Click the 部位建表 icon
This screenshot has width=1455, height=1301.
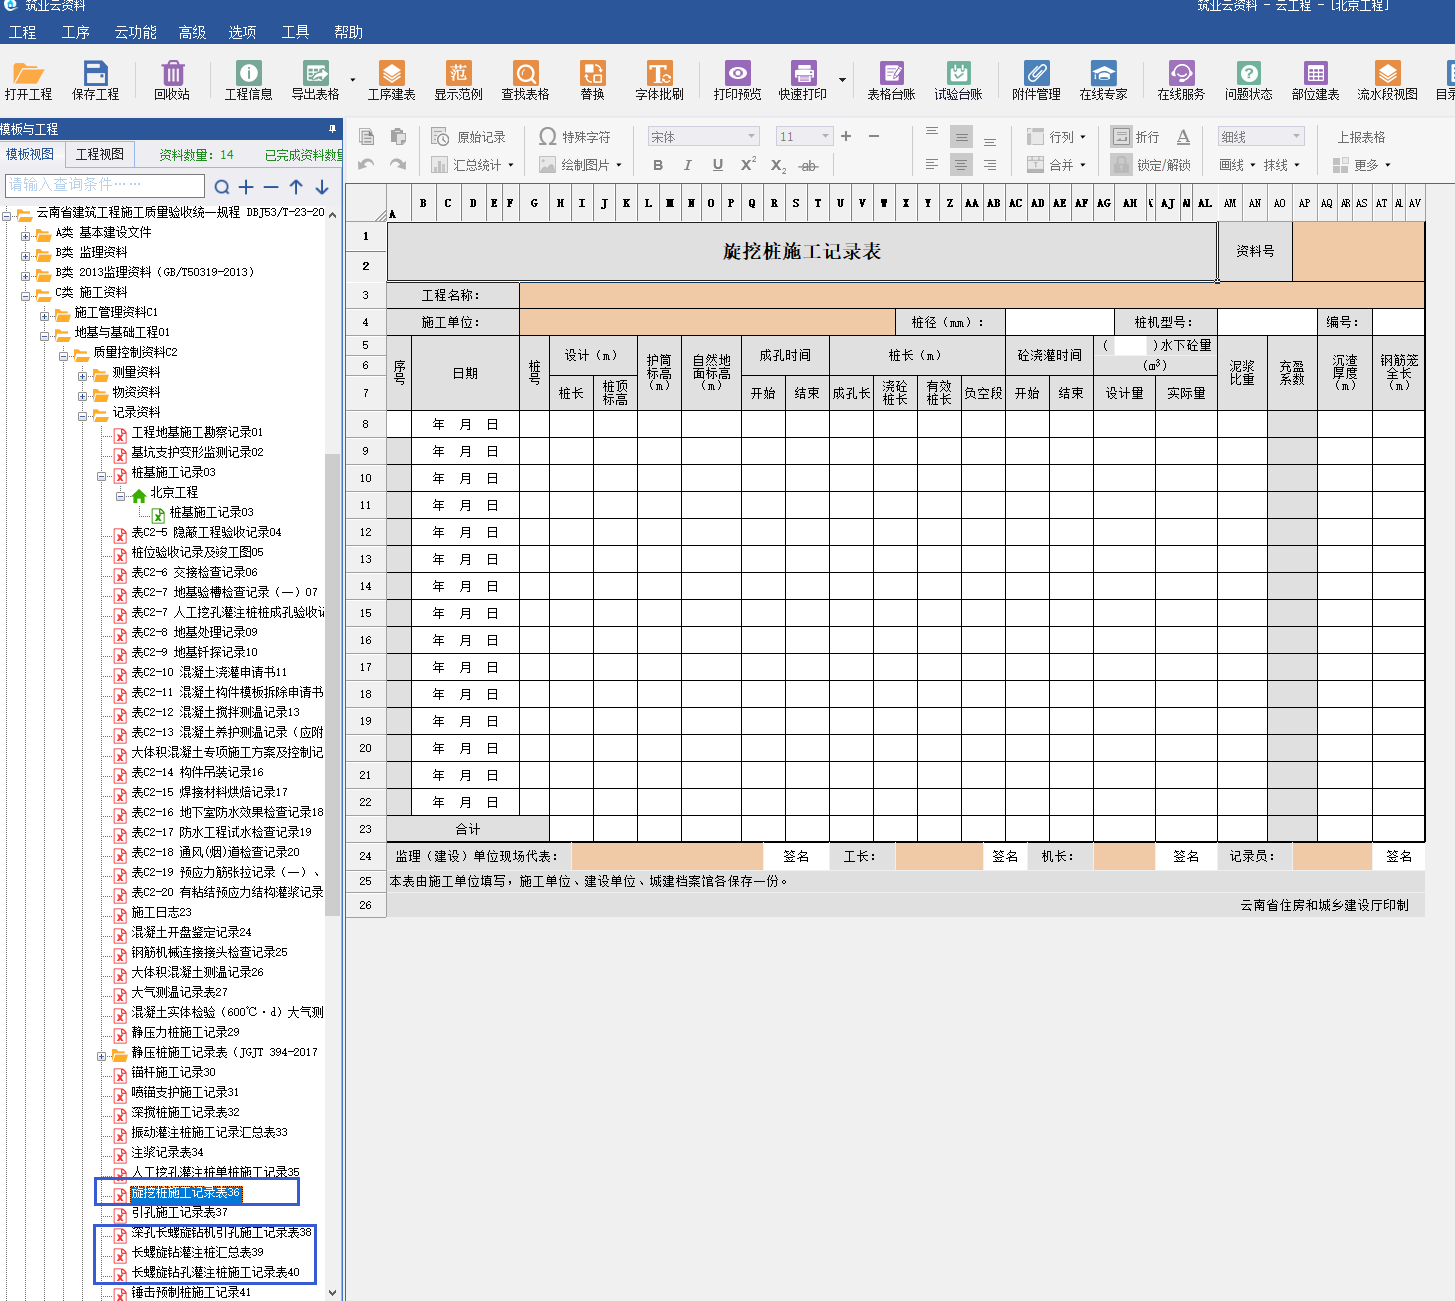(x=1315, y=80)
